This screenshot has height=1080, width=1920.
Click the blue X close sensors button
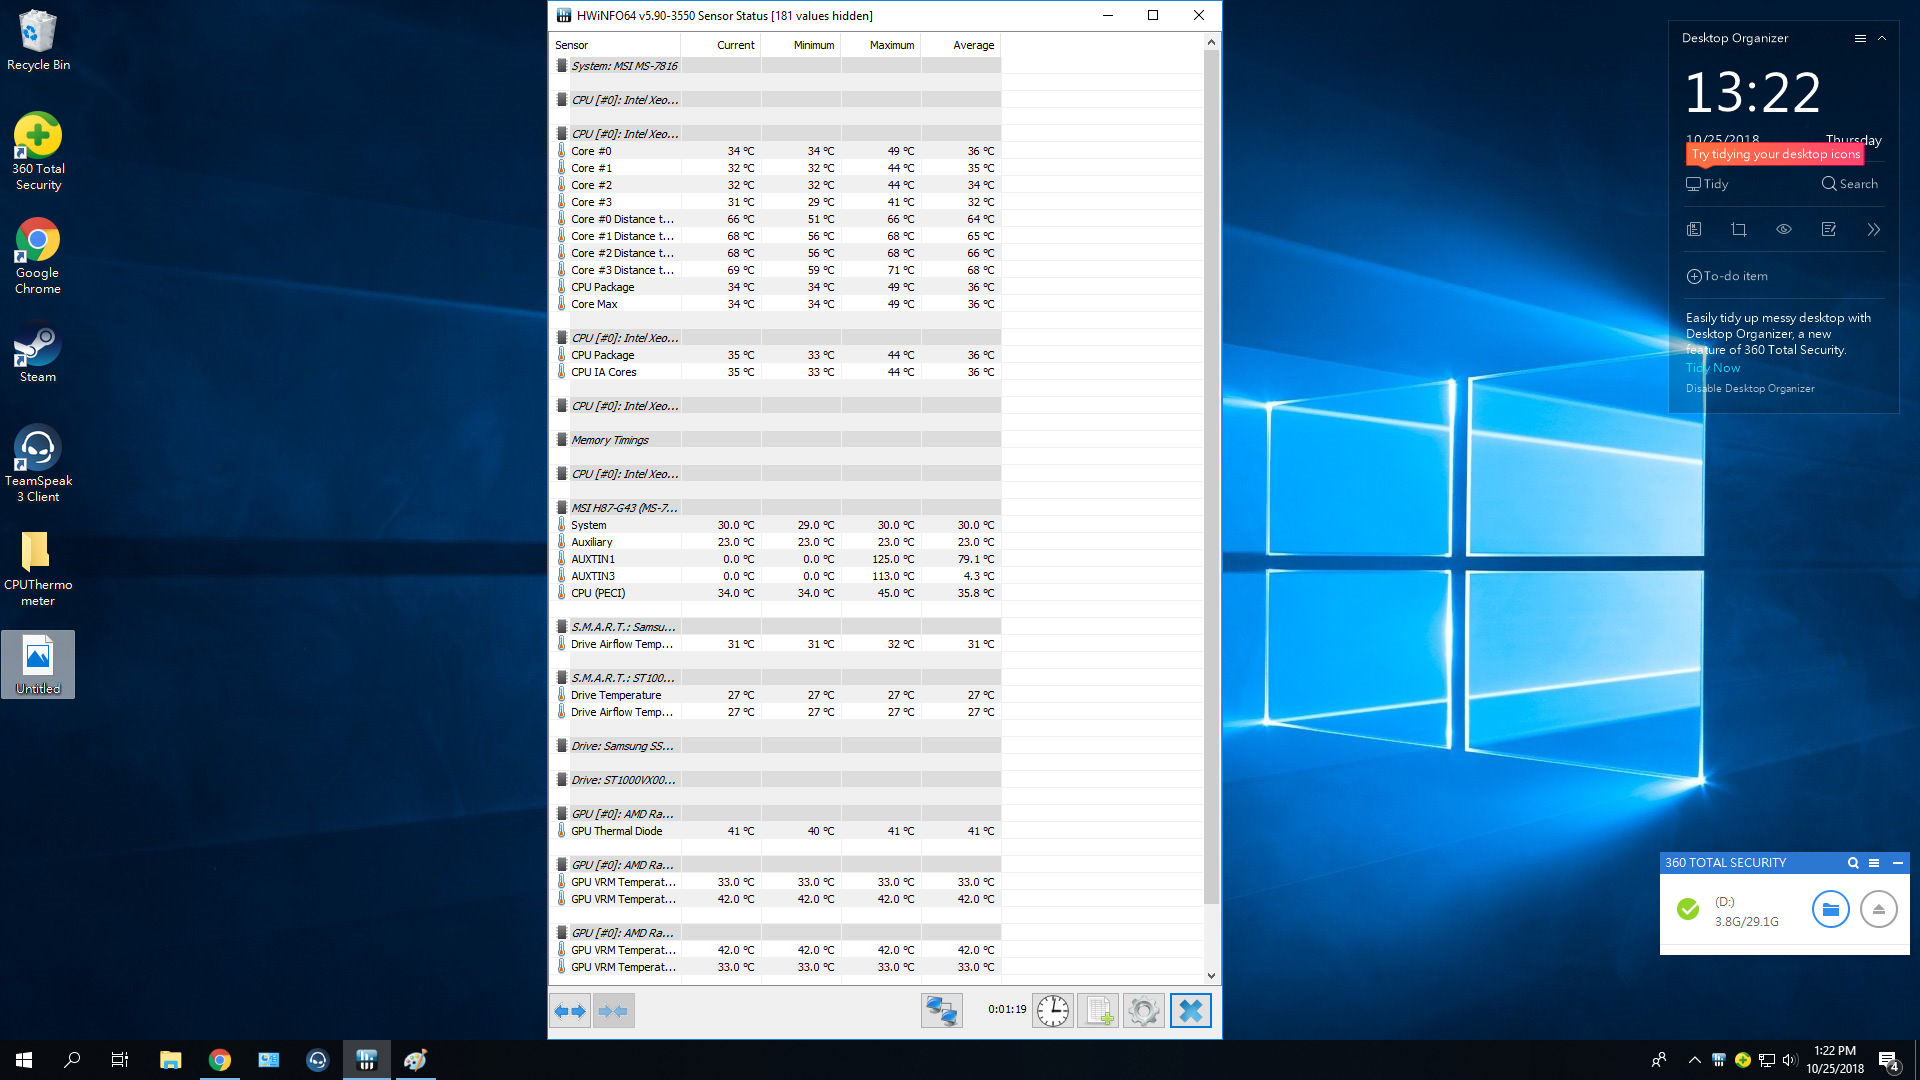[1190, 1011]
